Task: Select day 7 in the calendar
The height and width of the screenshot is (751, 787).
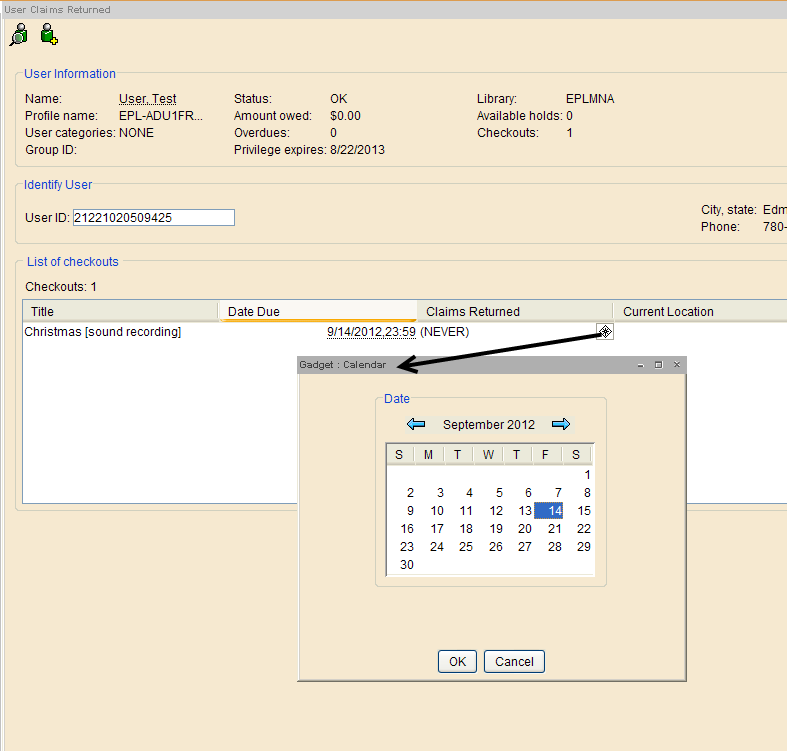Action: [x=549, y=492]
